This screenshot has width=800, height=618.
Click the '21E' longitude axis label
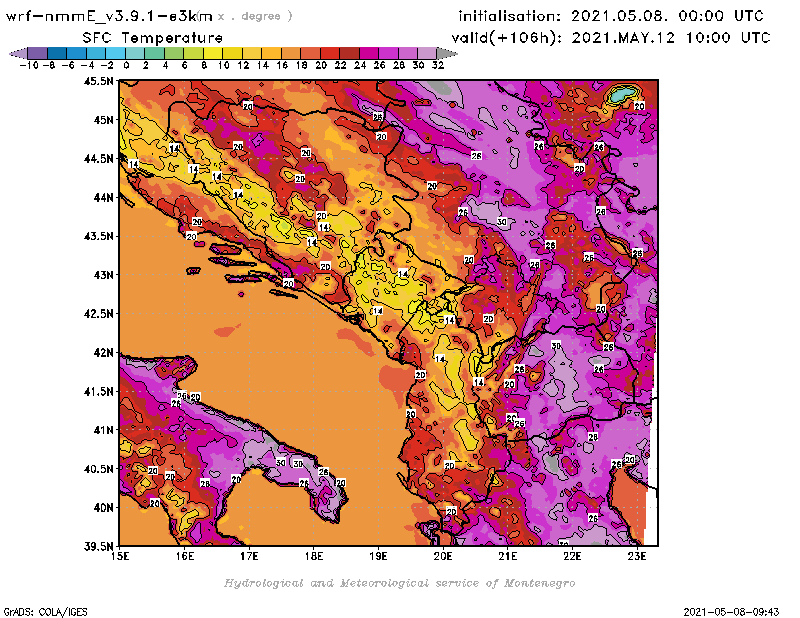(507, 556)
